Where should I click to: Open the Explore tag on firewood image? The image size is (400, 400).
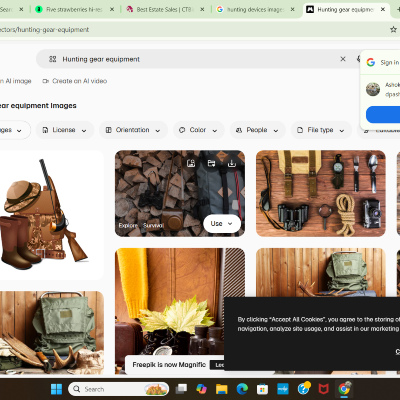tap(128, 225)
